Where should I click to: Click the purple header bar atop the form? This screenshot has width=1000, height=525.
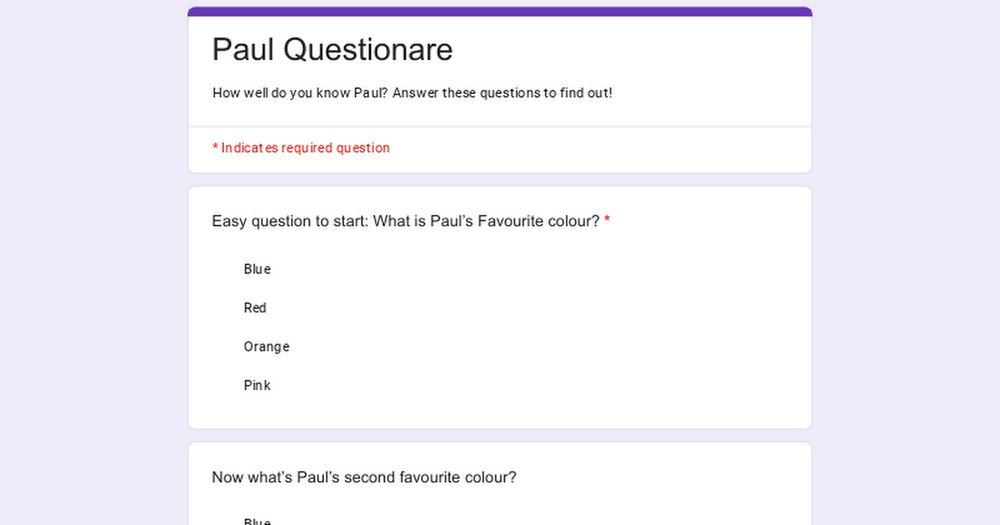click(499, 11)
